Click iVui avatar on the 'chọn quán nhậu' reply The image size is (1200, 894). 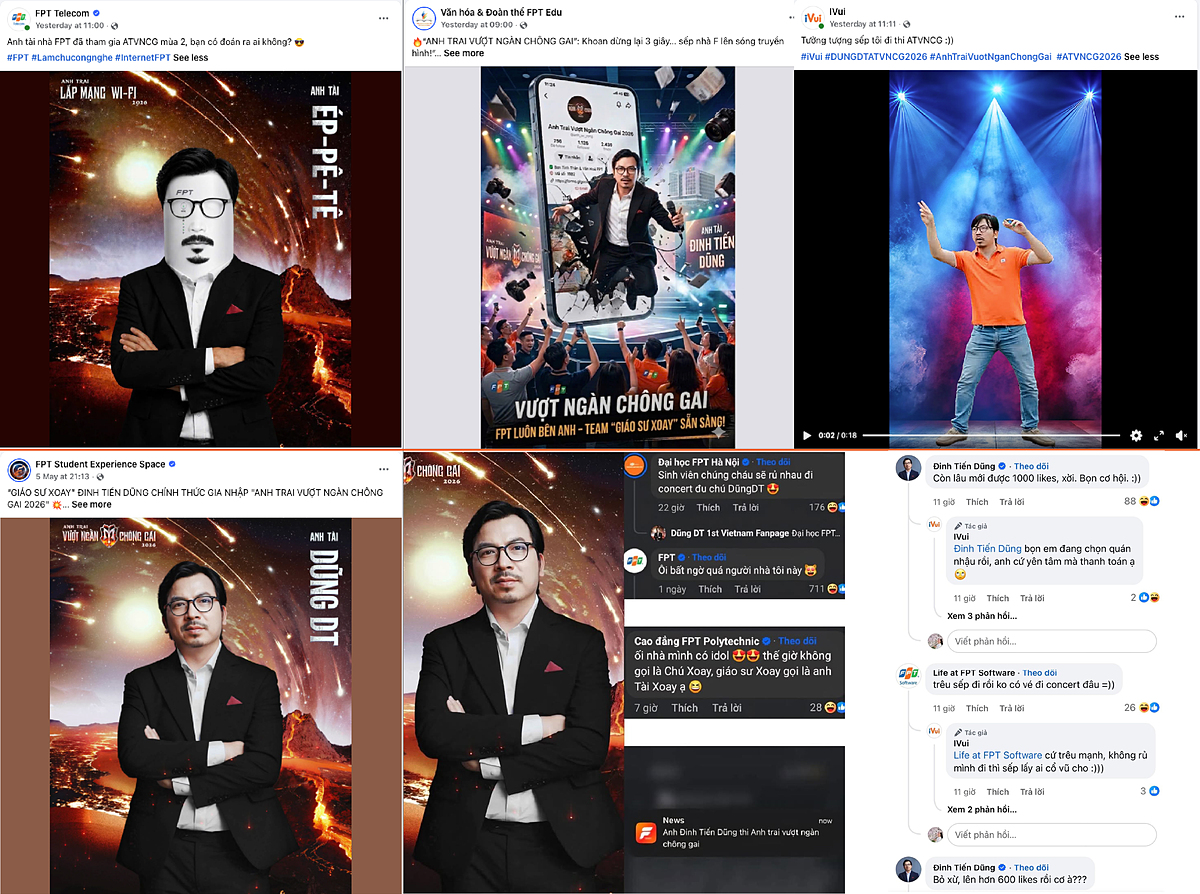tap(935, 524)
